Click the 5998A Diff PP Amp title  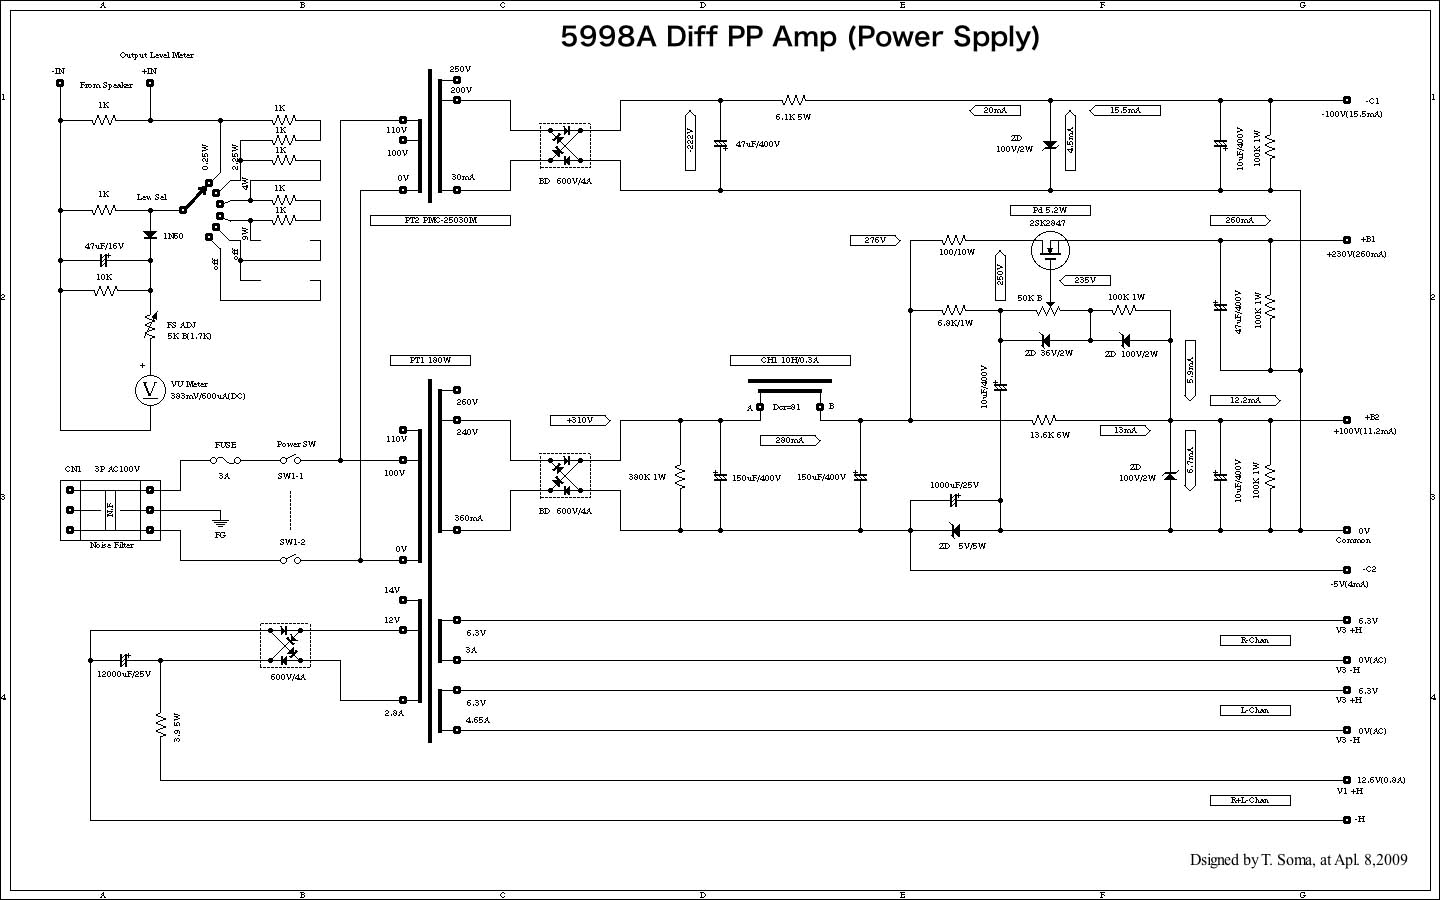800,37
